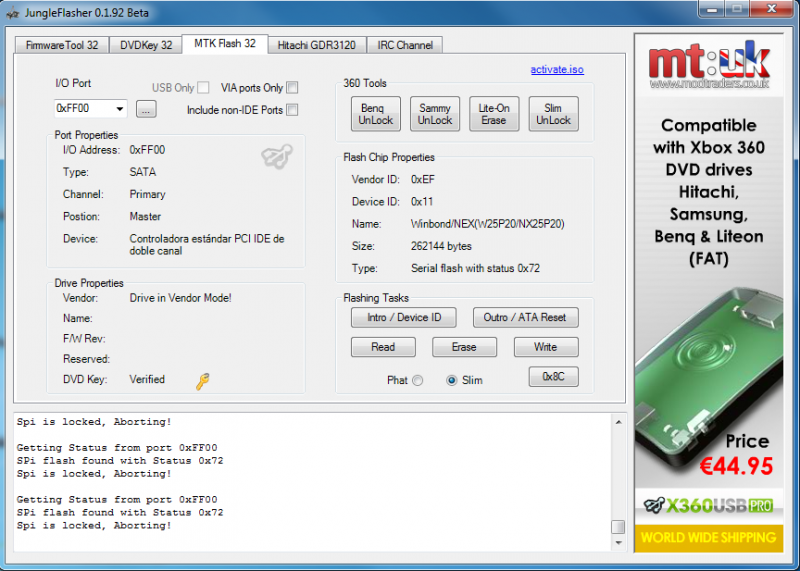Click the log scrollbar thumb

pos(618,526)
